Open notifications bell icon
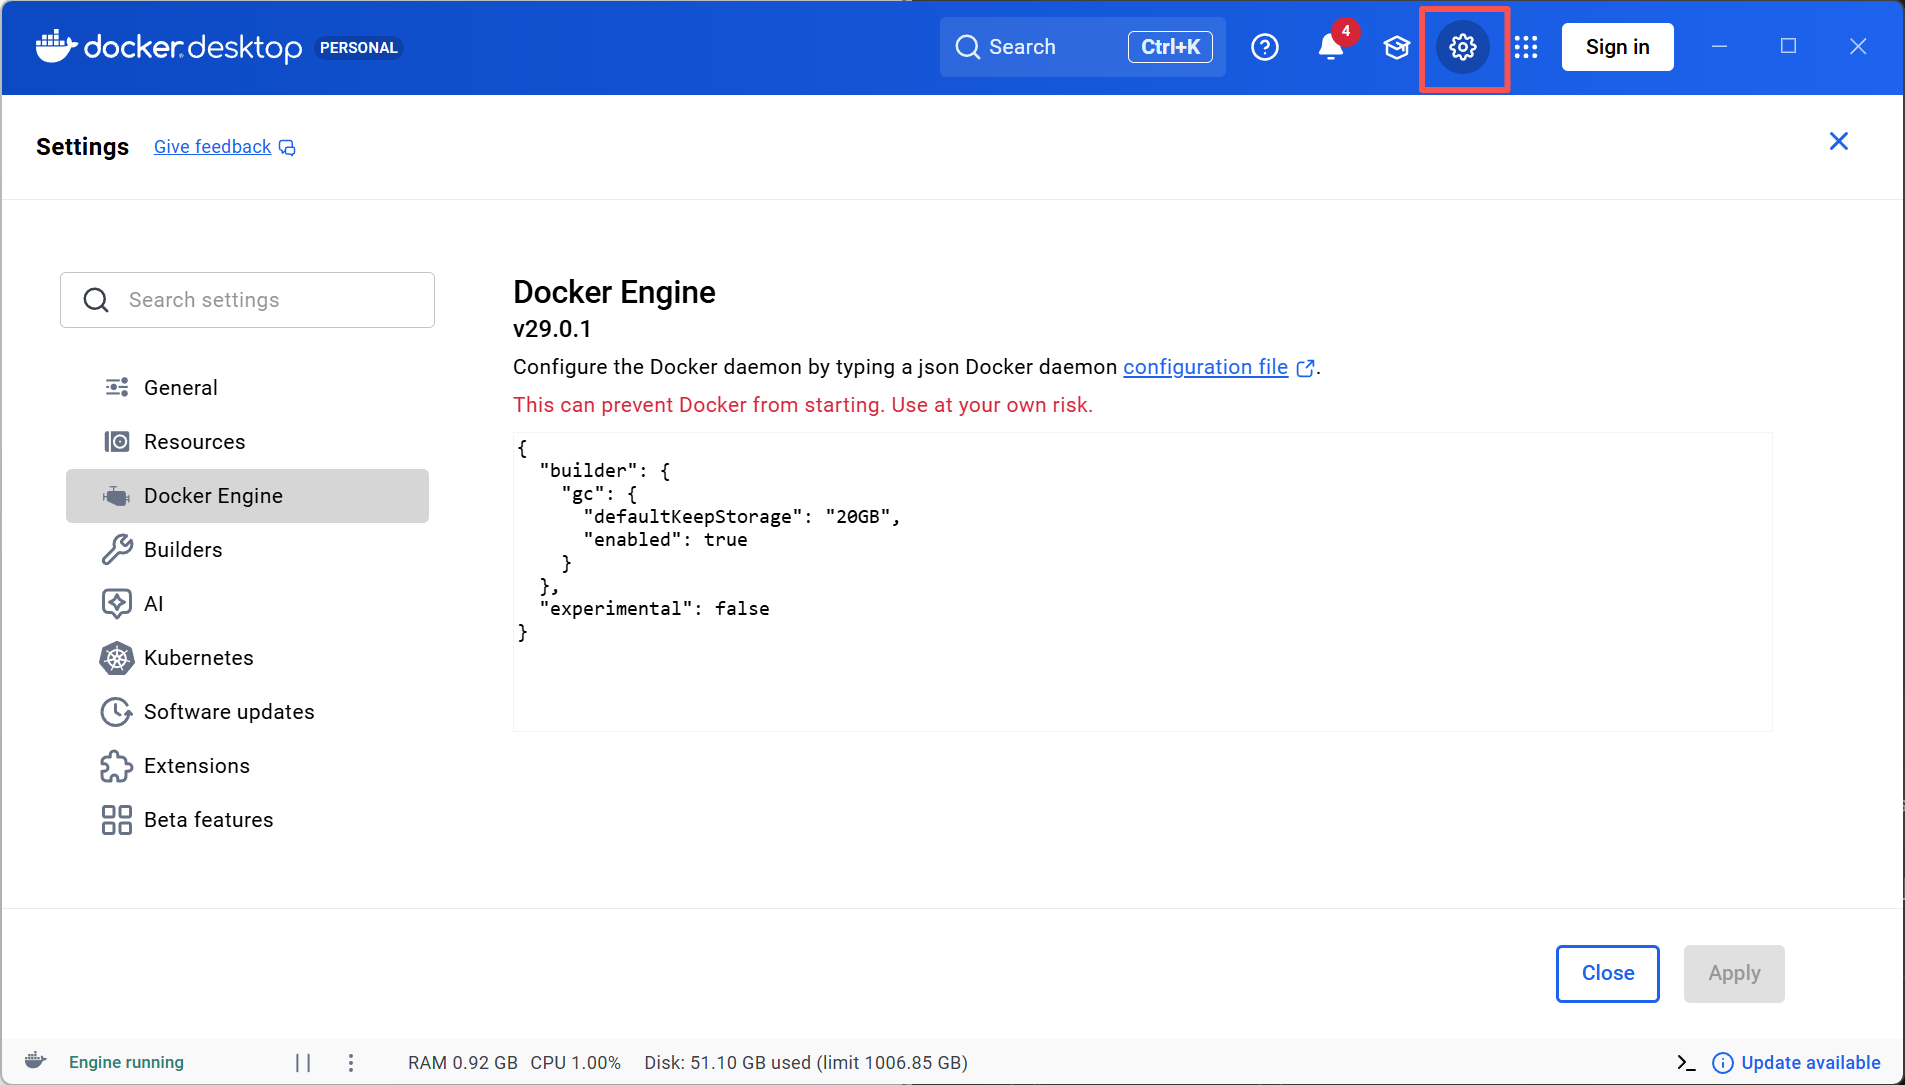 tap(1330, 47)
